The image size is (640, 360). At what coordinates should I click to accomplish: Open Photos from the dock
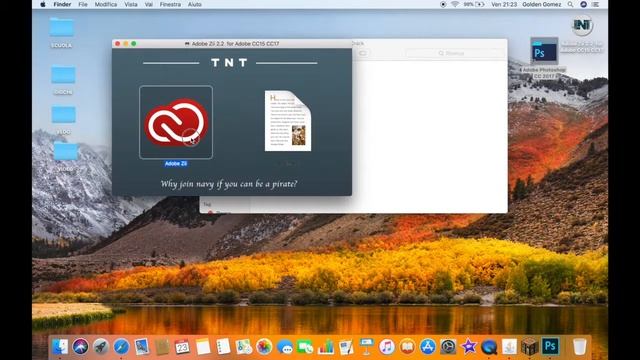pyautogui.click(x=264, y=347)
